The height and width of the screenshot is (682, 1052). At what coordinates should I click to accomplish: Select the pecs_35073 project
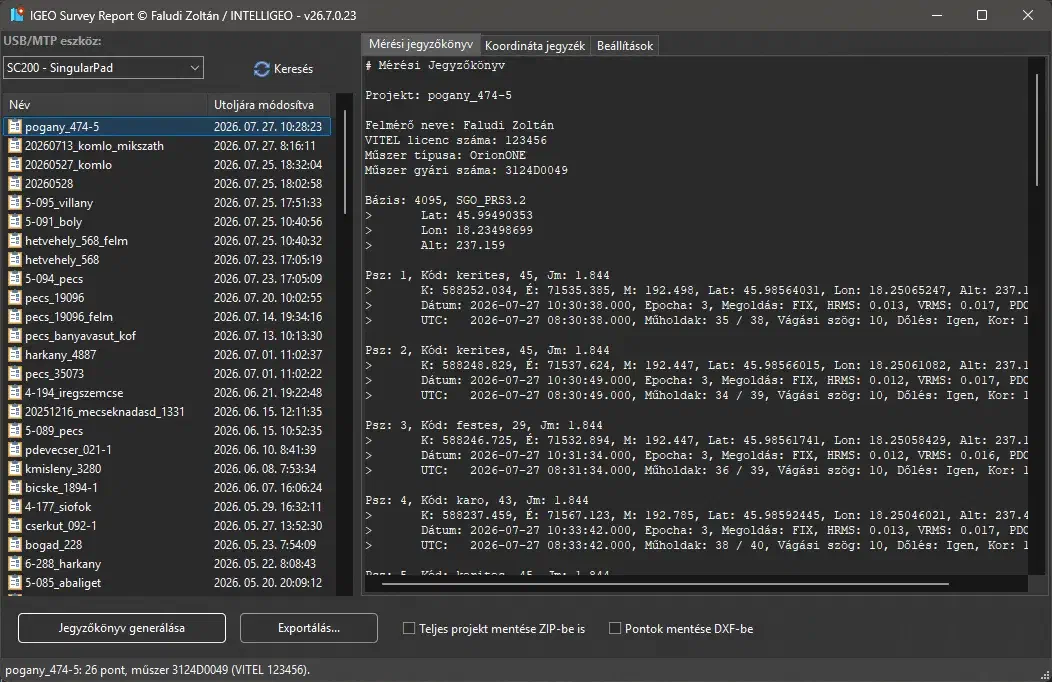click(167, 374)
